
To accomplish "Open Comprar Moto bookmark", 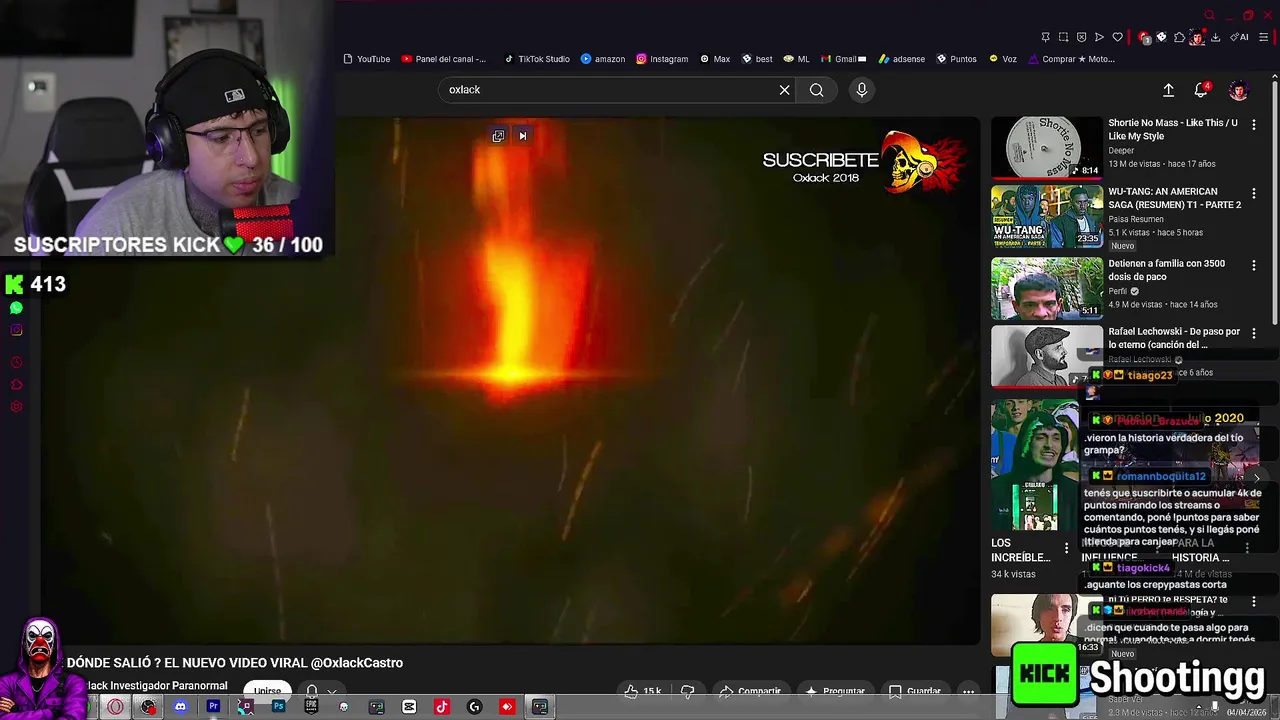I will [1071, 59].
